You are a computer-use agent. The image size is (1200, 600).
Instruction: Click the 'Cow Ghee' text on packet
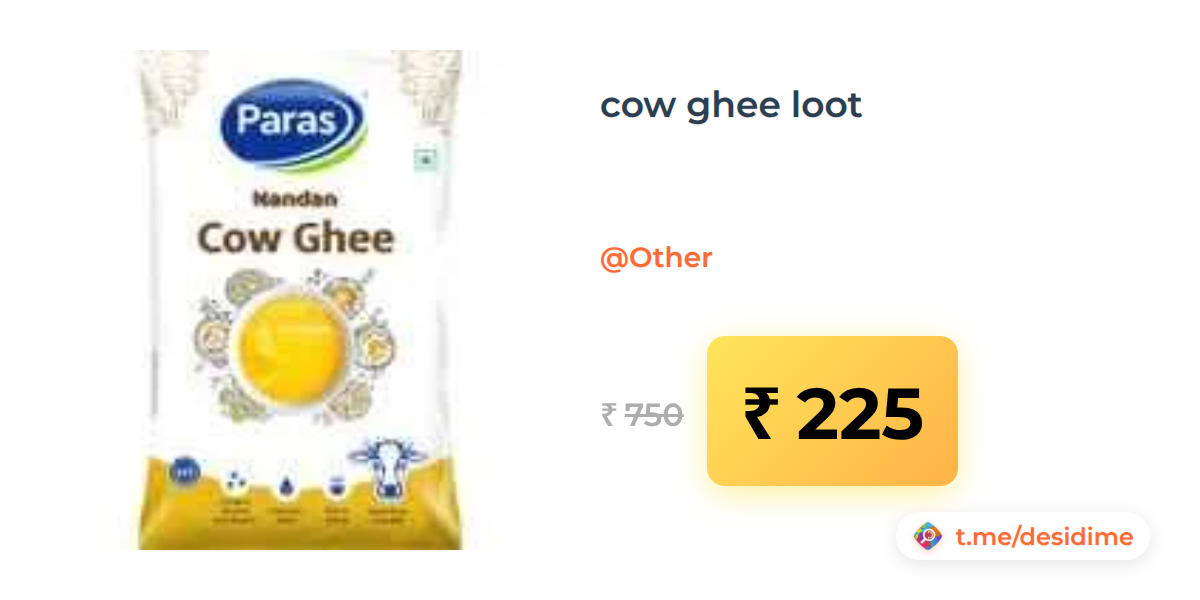(x=295, y=238)
